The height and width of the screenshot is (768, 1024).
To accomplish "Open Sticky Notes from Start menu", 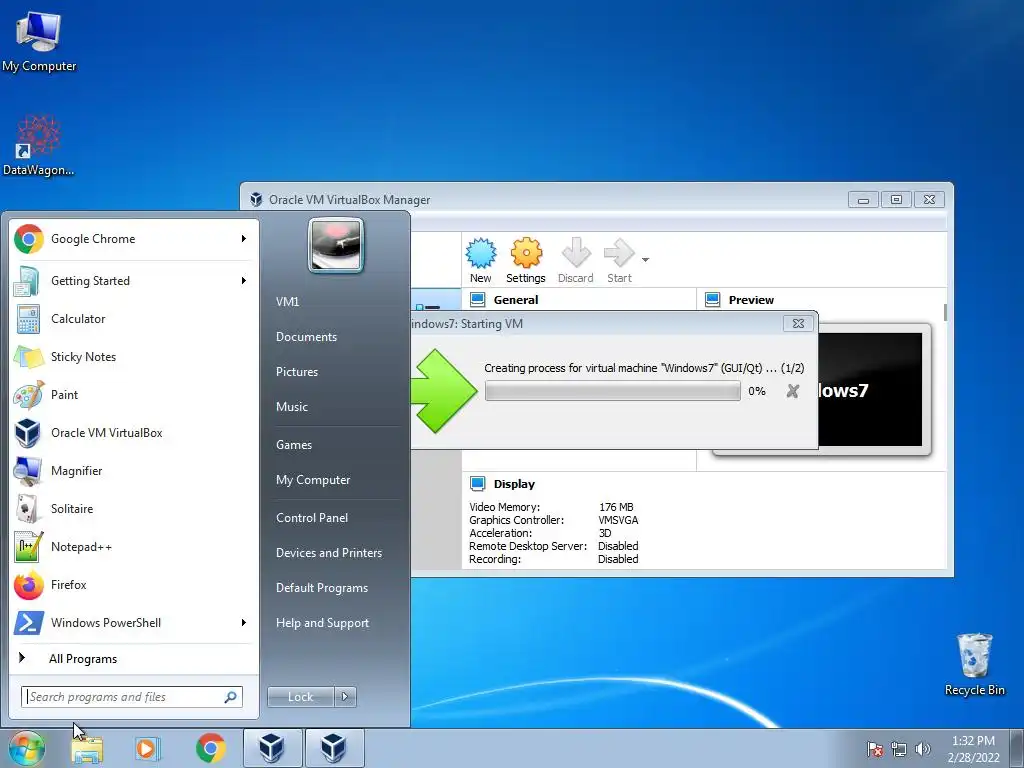I will [x=134, y=357].
